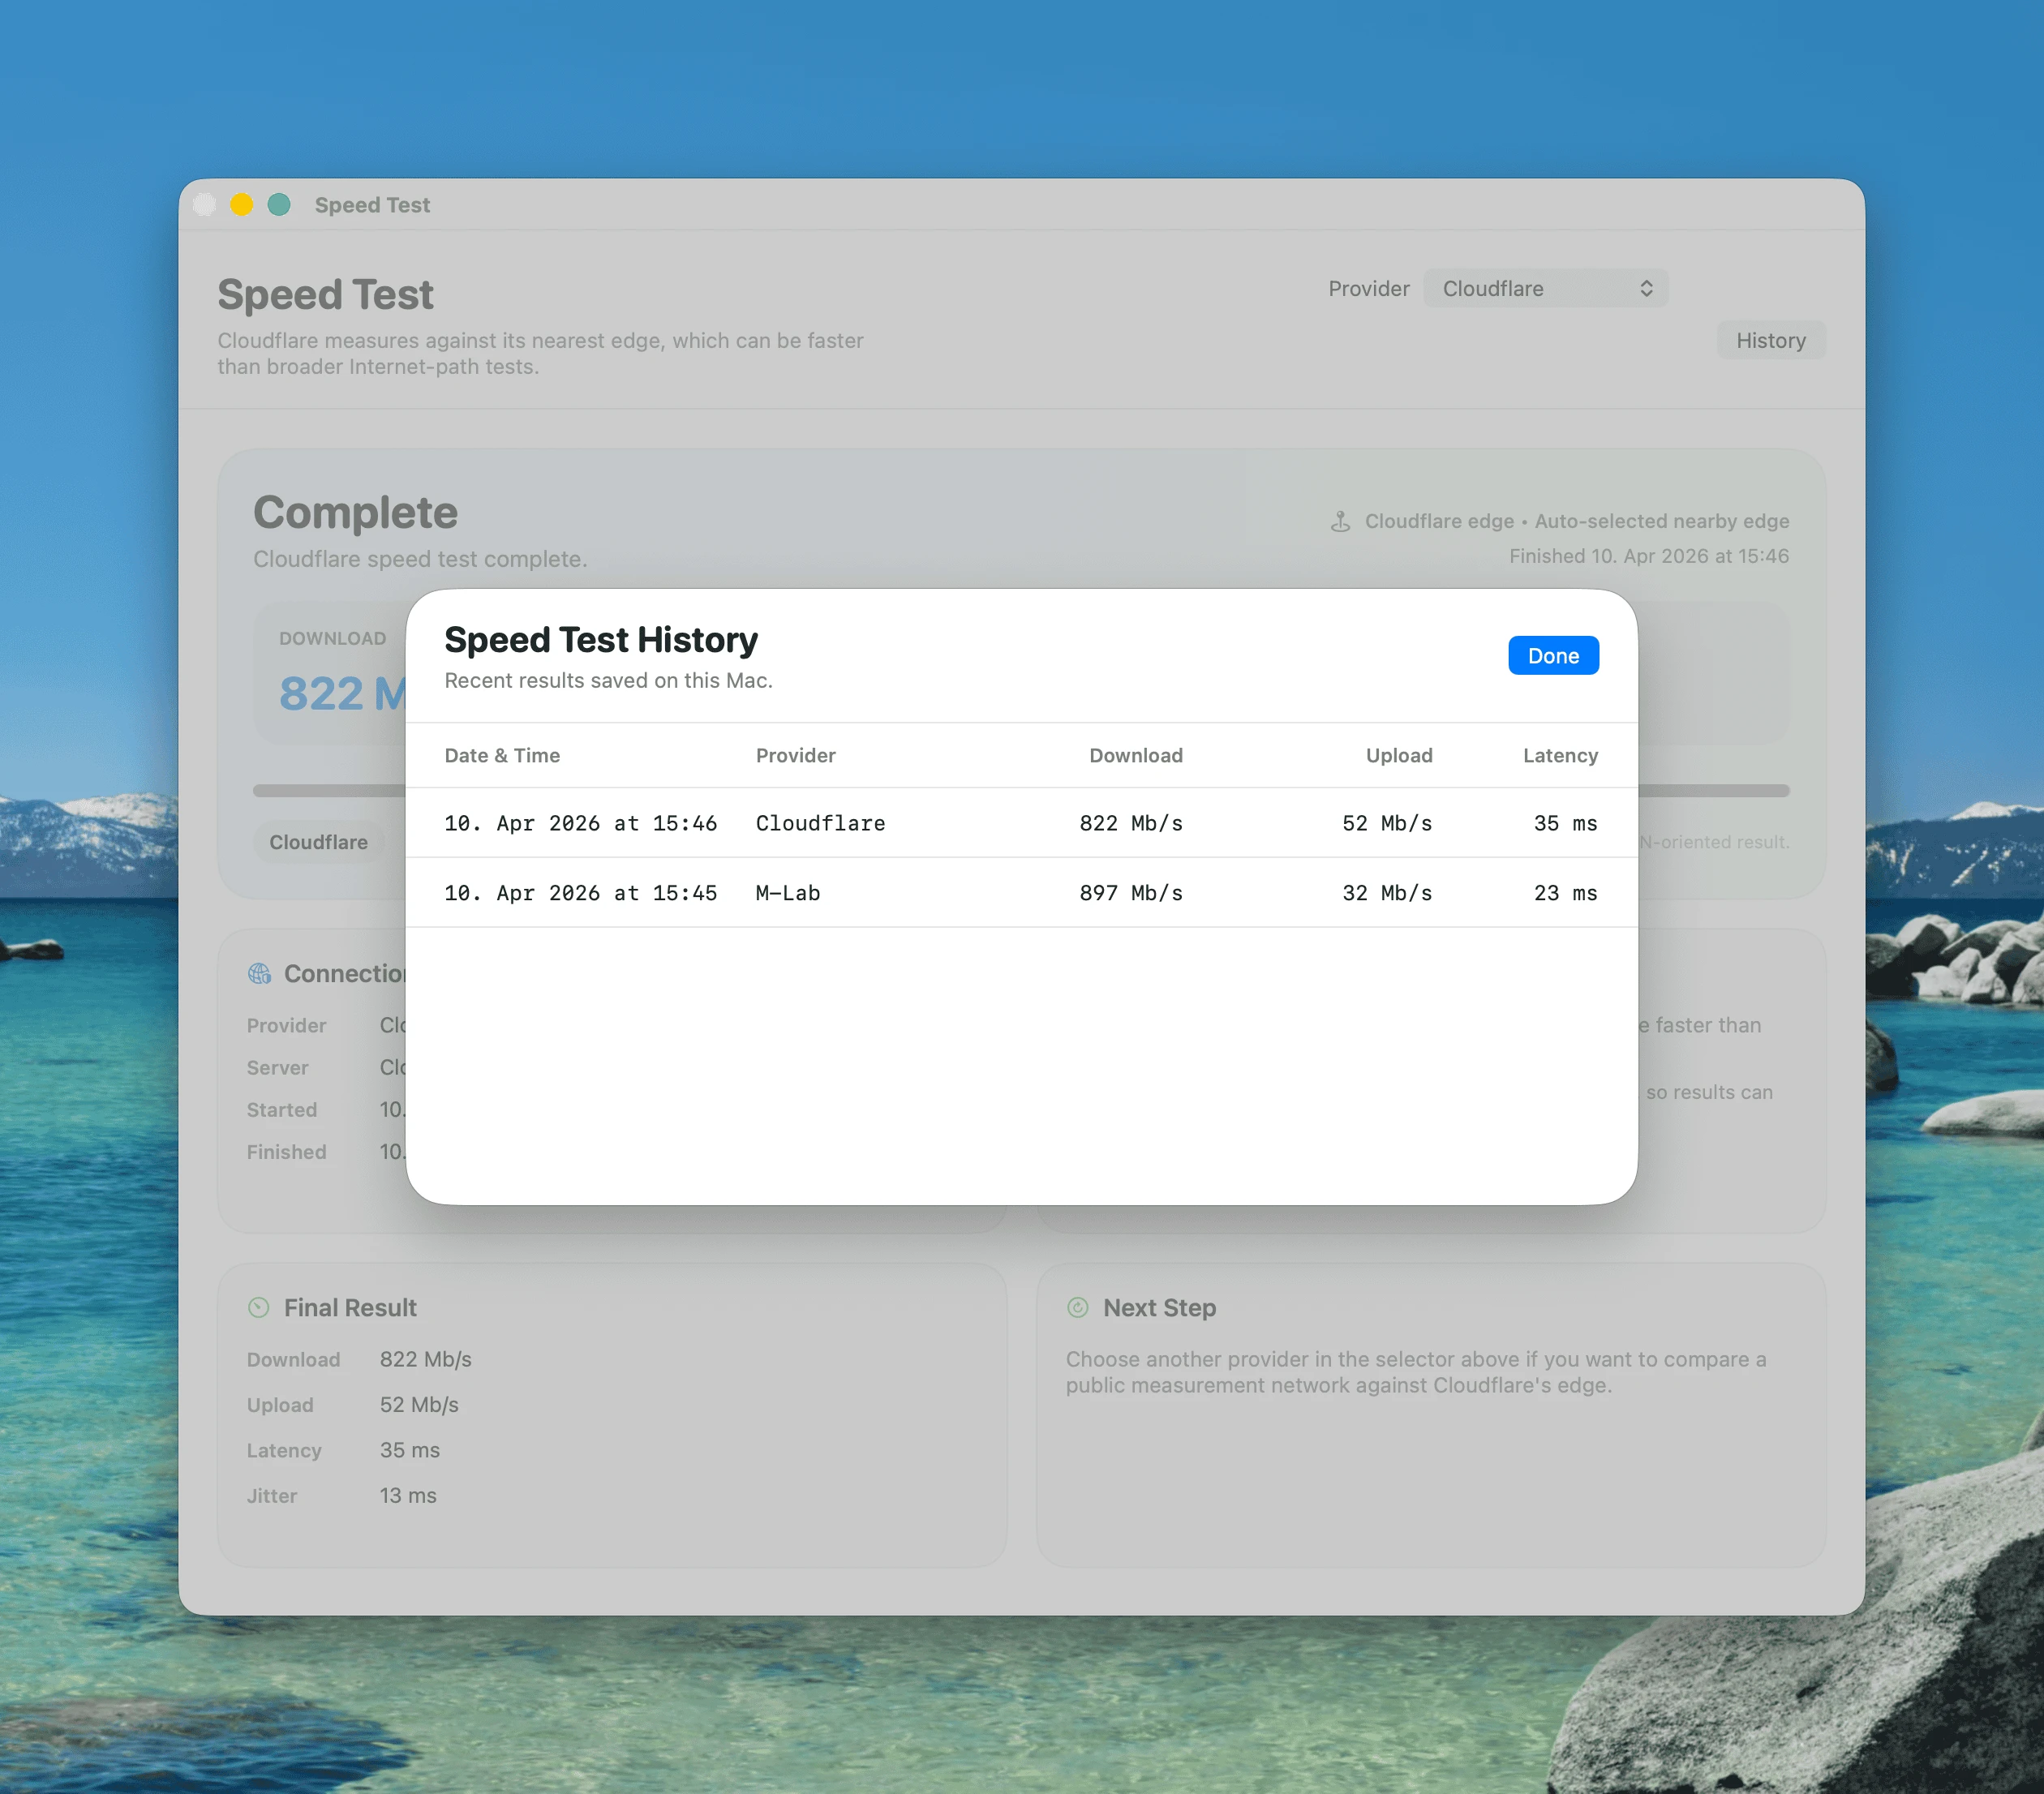Click Done to close Speed Test History
Screen dimensions: 2044x1794
click(x=1553, y=655)
